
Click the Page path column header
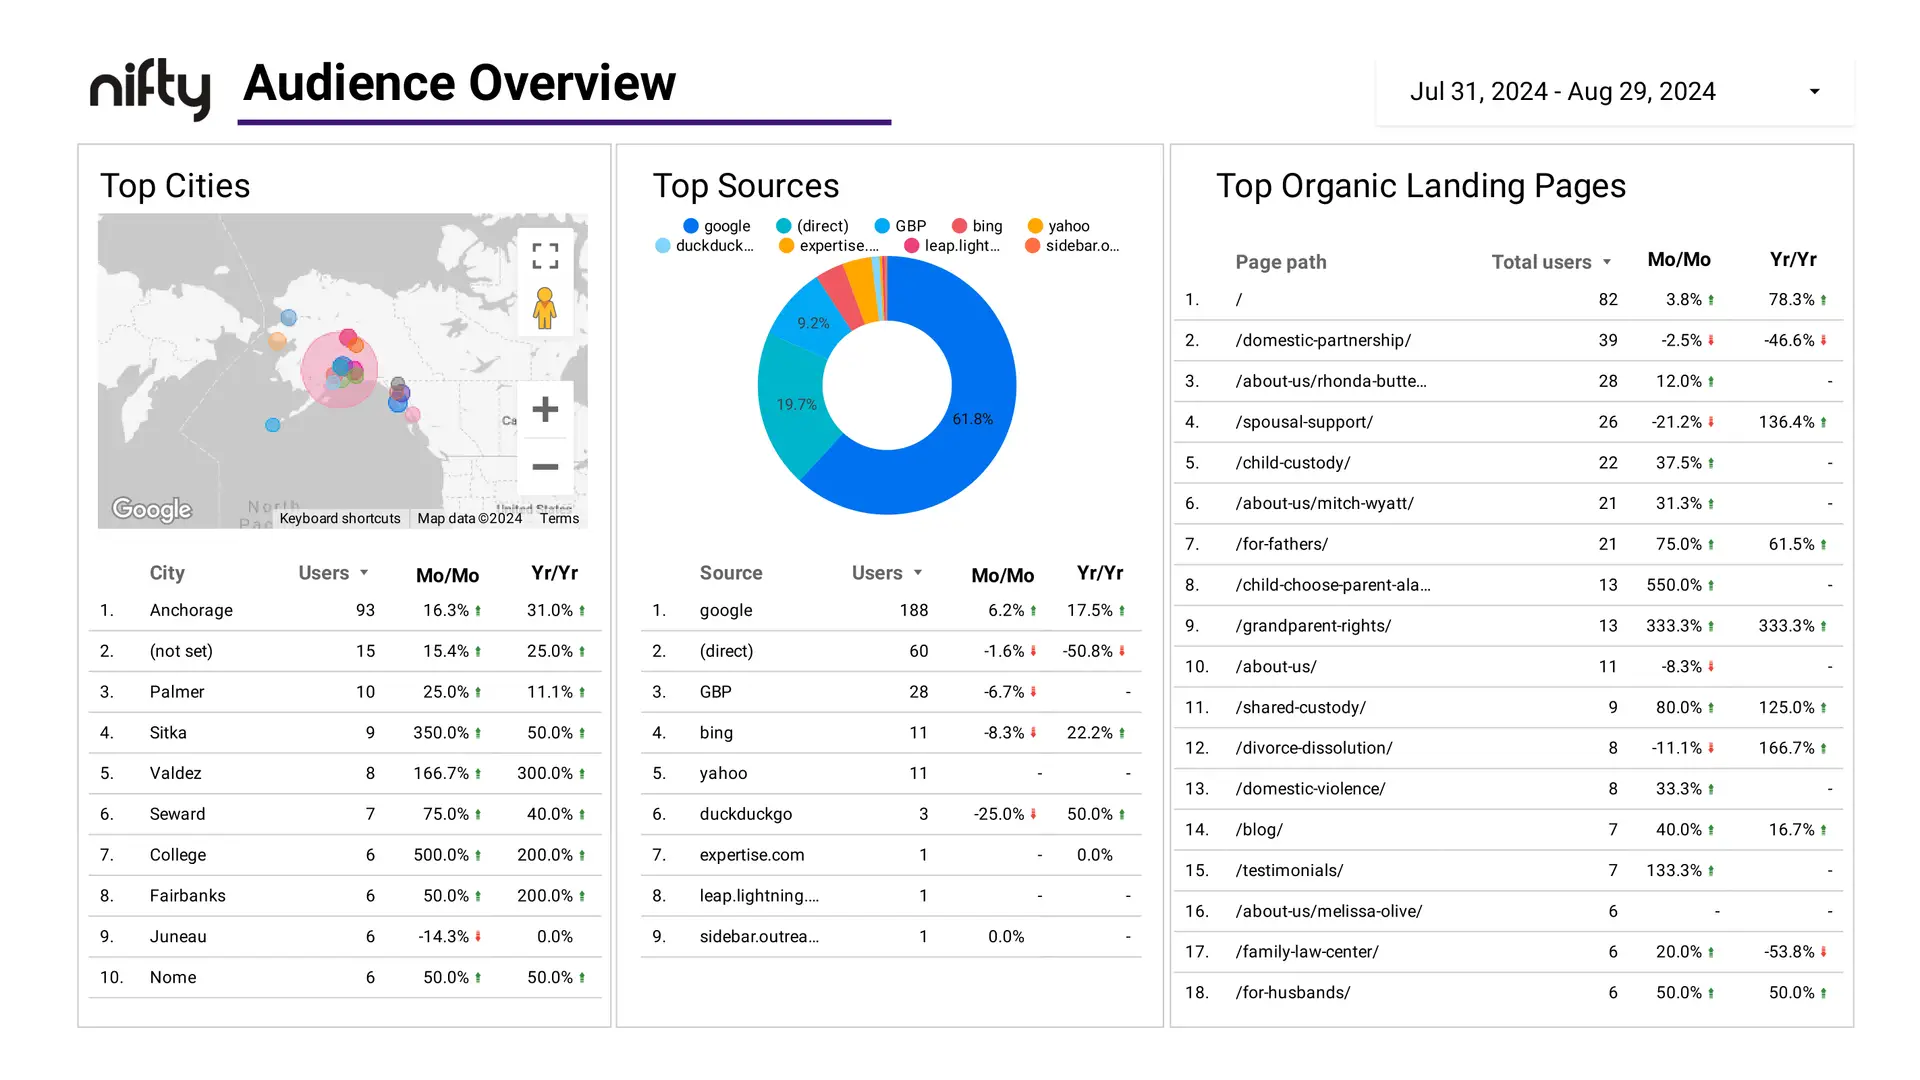1280,262
